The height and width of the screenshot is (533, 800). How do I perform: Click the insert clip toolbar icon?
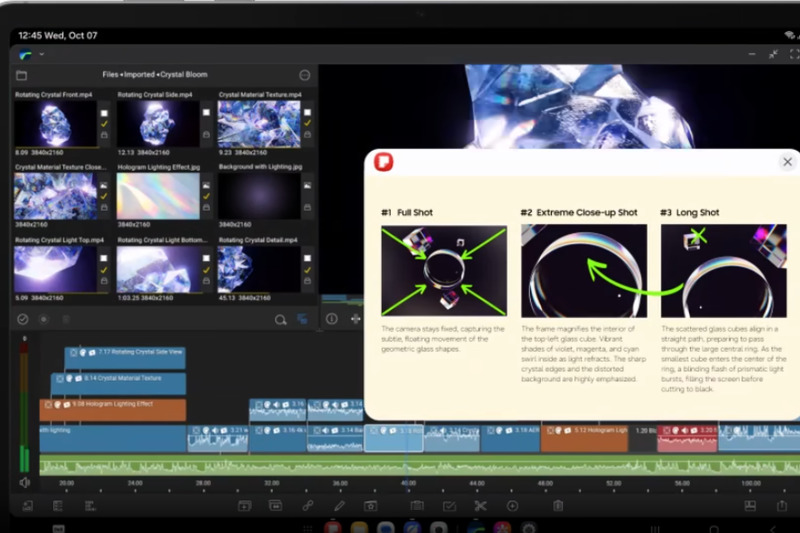(244, 505)
